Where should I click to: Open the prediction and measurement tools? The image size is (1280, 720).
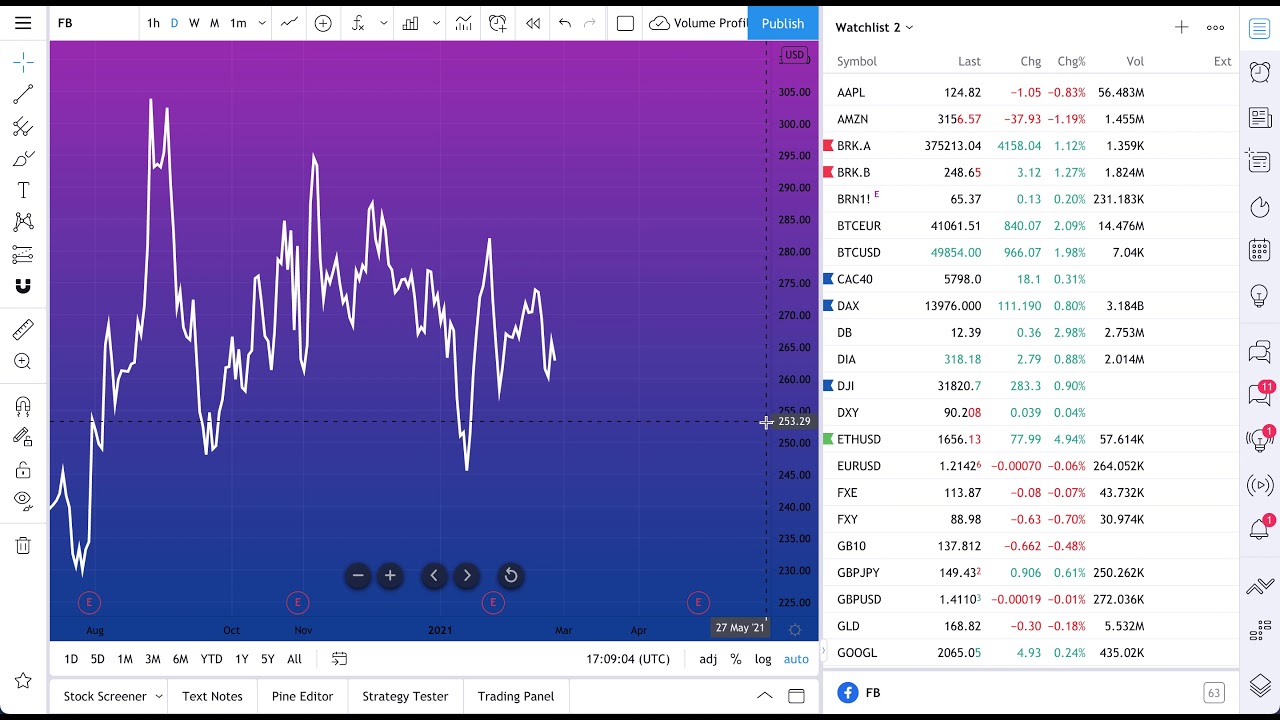23,254
